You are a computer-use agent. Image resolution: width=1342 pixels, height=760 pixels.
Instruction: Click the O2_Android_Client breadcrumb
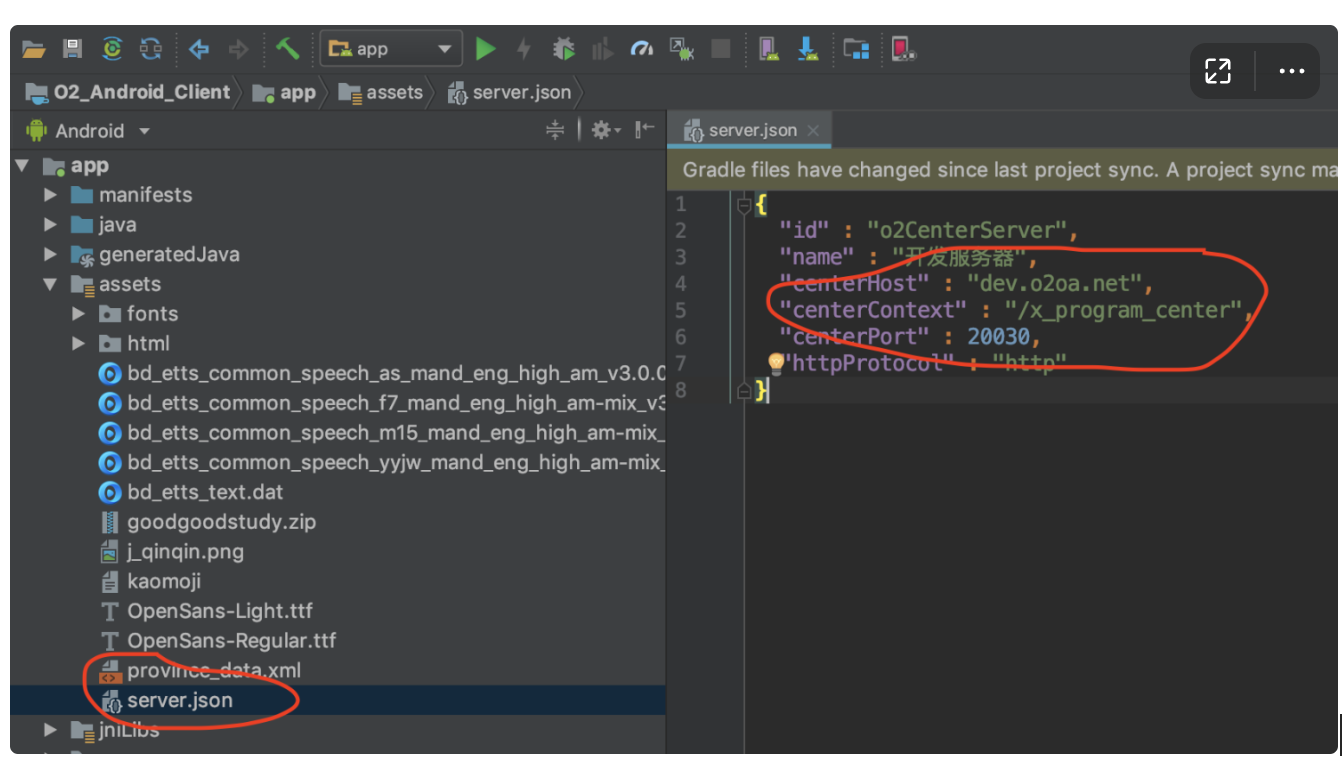pos(141,92)
